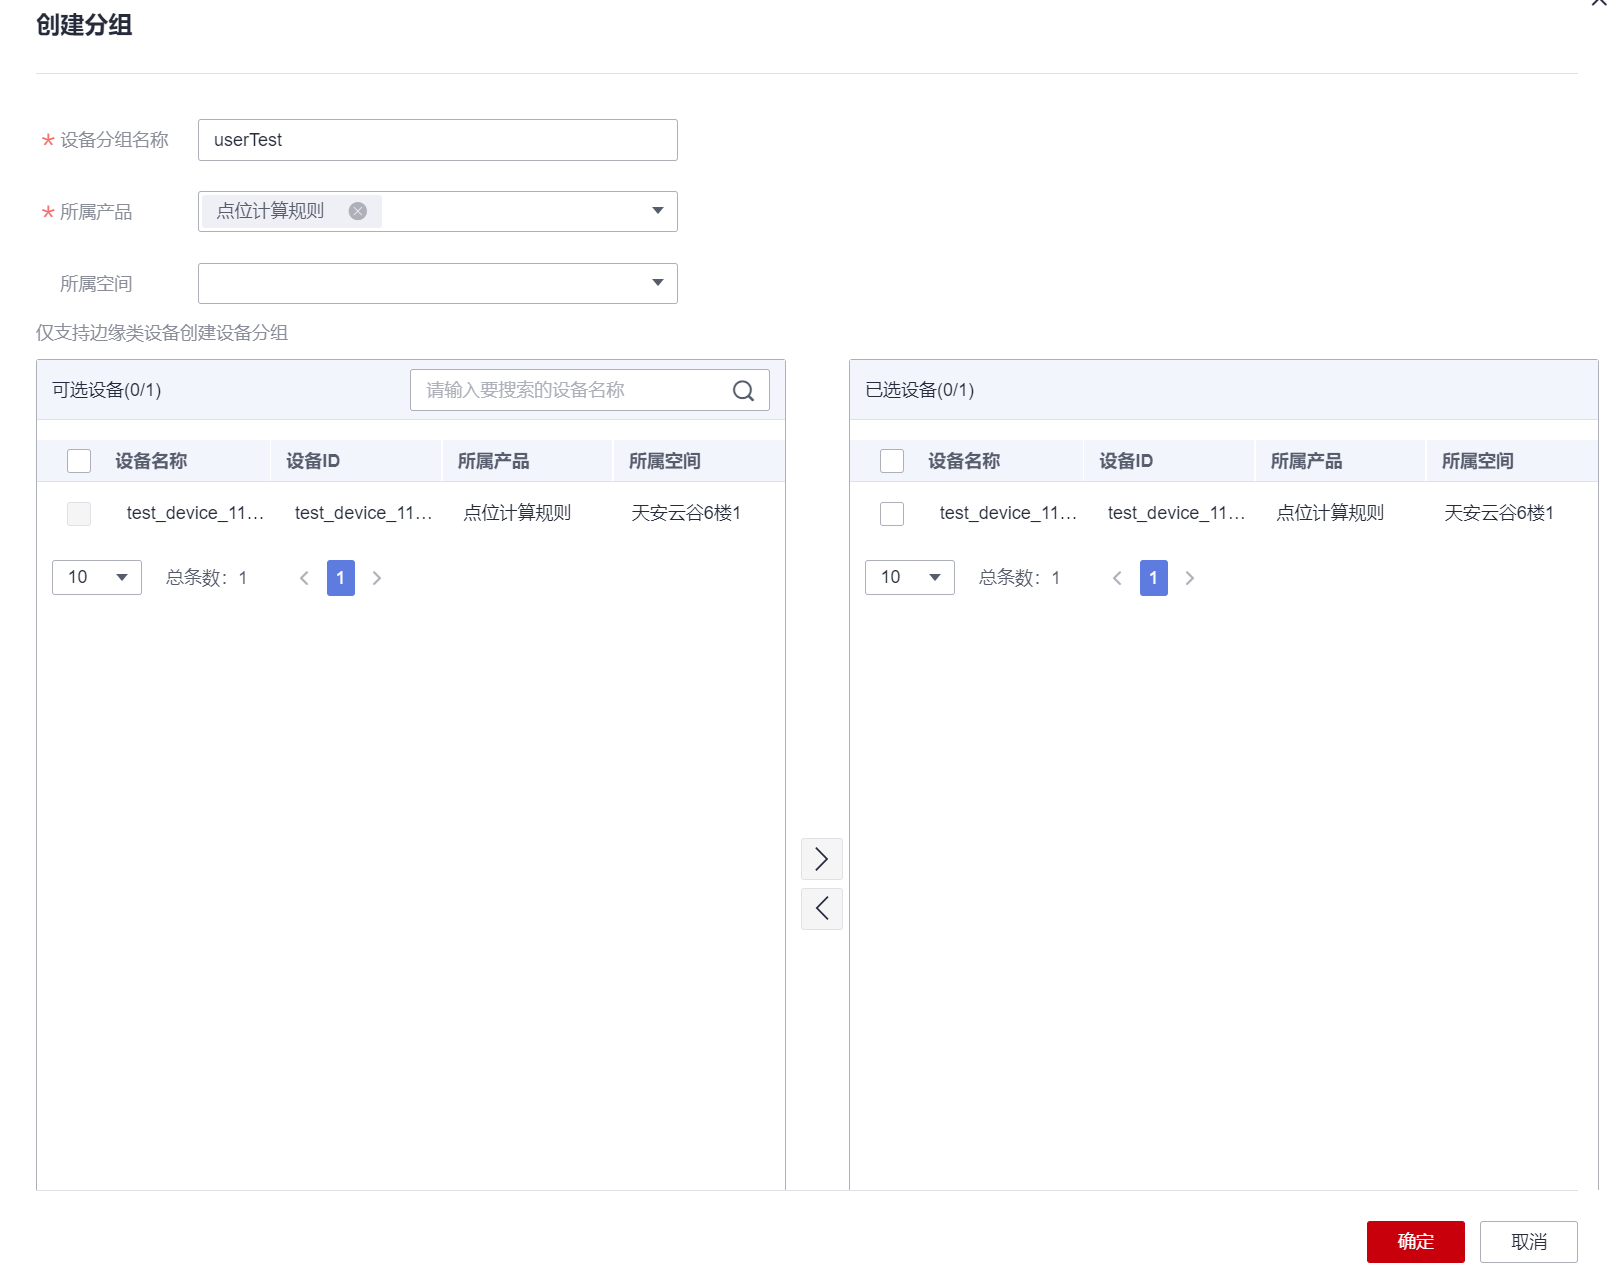
Task: Change page size in 已选设备 pagination
Action: coord(910,578)
